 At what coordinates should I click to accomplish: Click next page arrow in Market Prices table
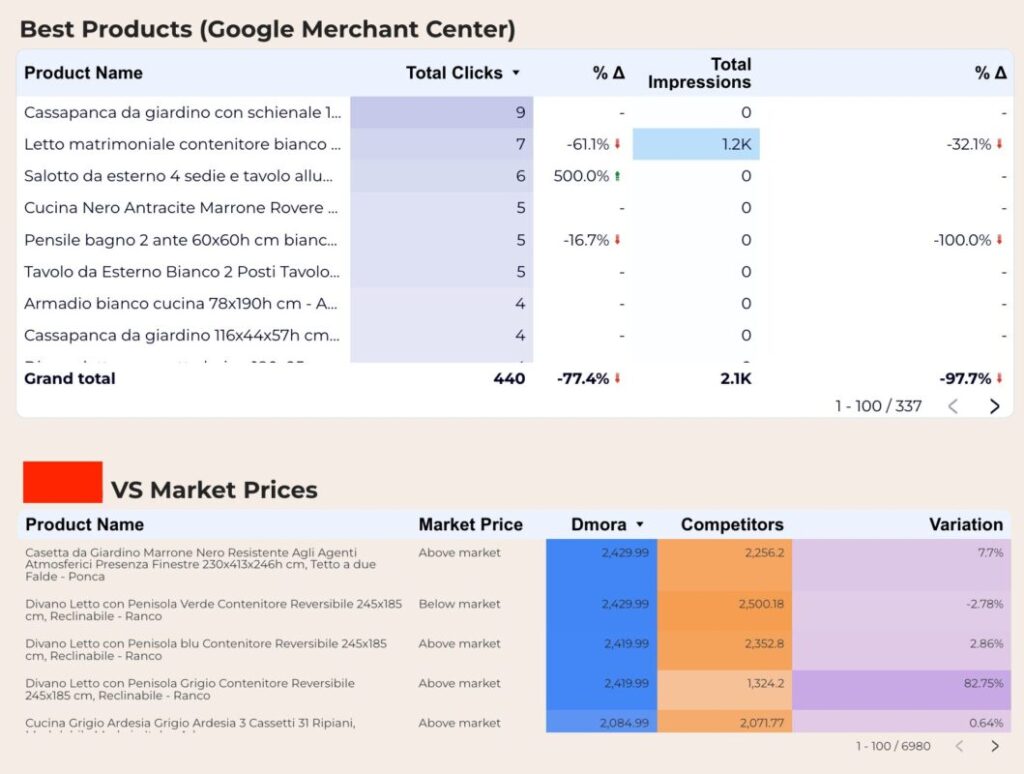(995, 746)
